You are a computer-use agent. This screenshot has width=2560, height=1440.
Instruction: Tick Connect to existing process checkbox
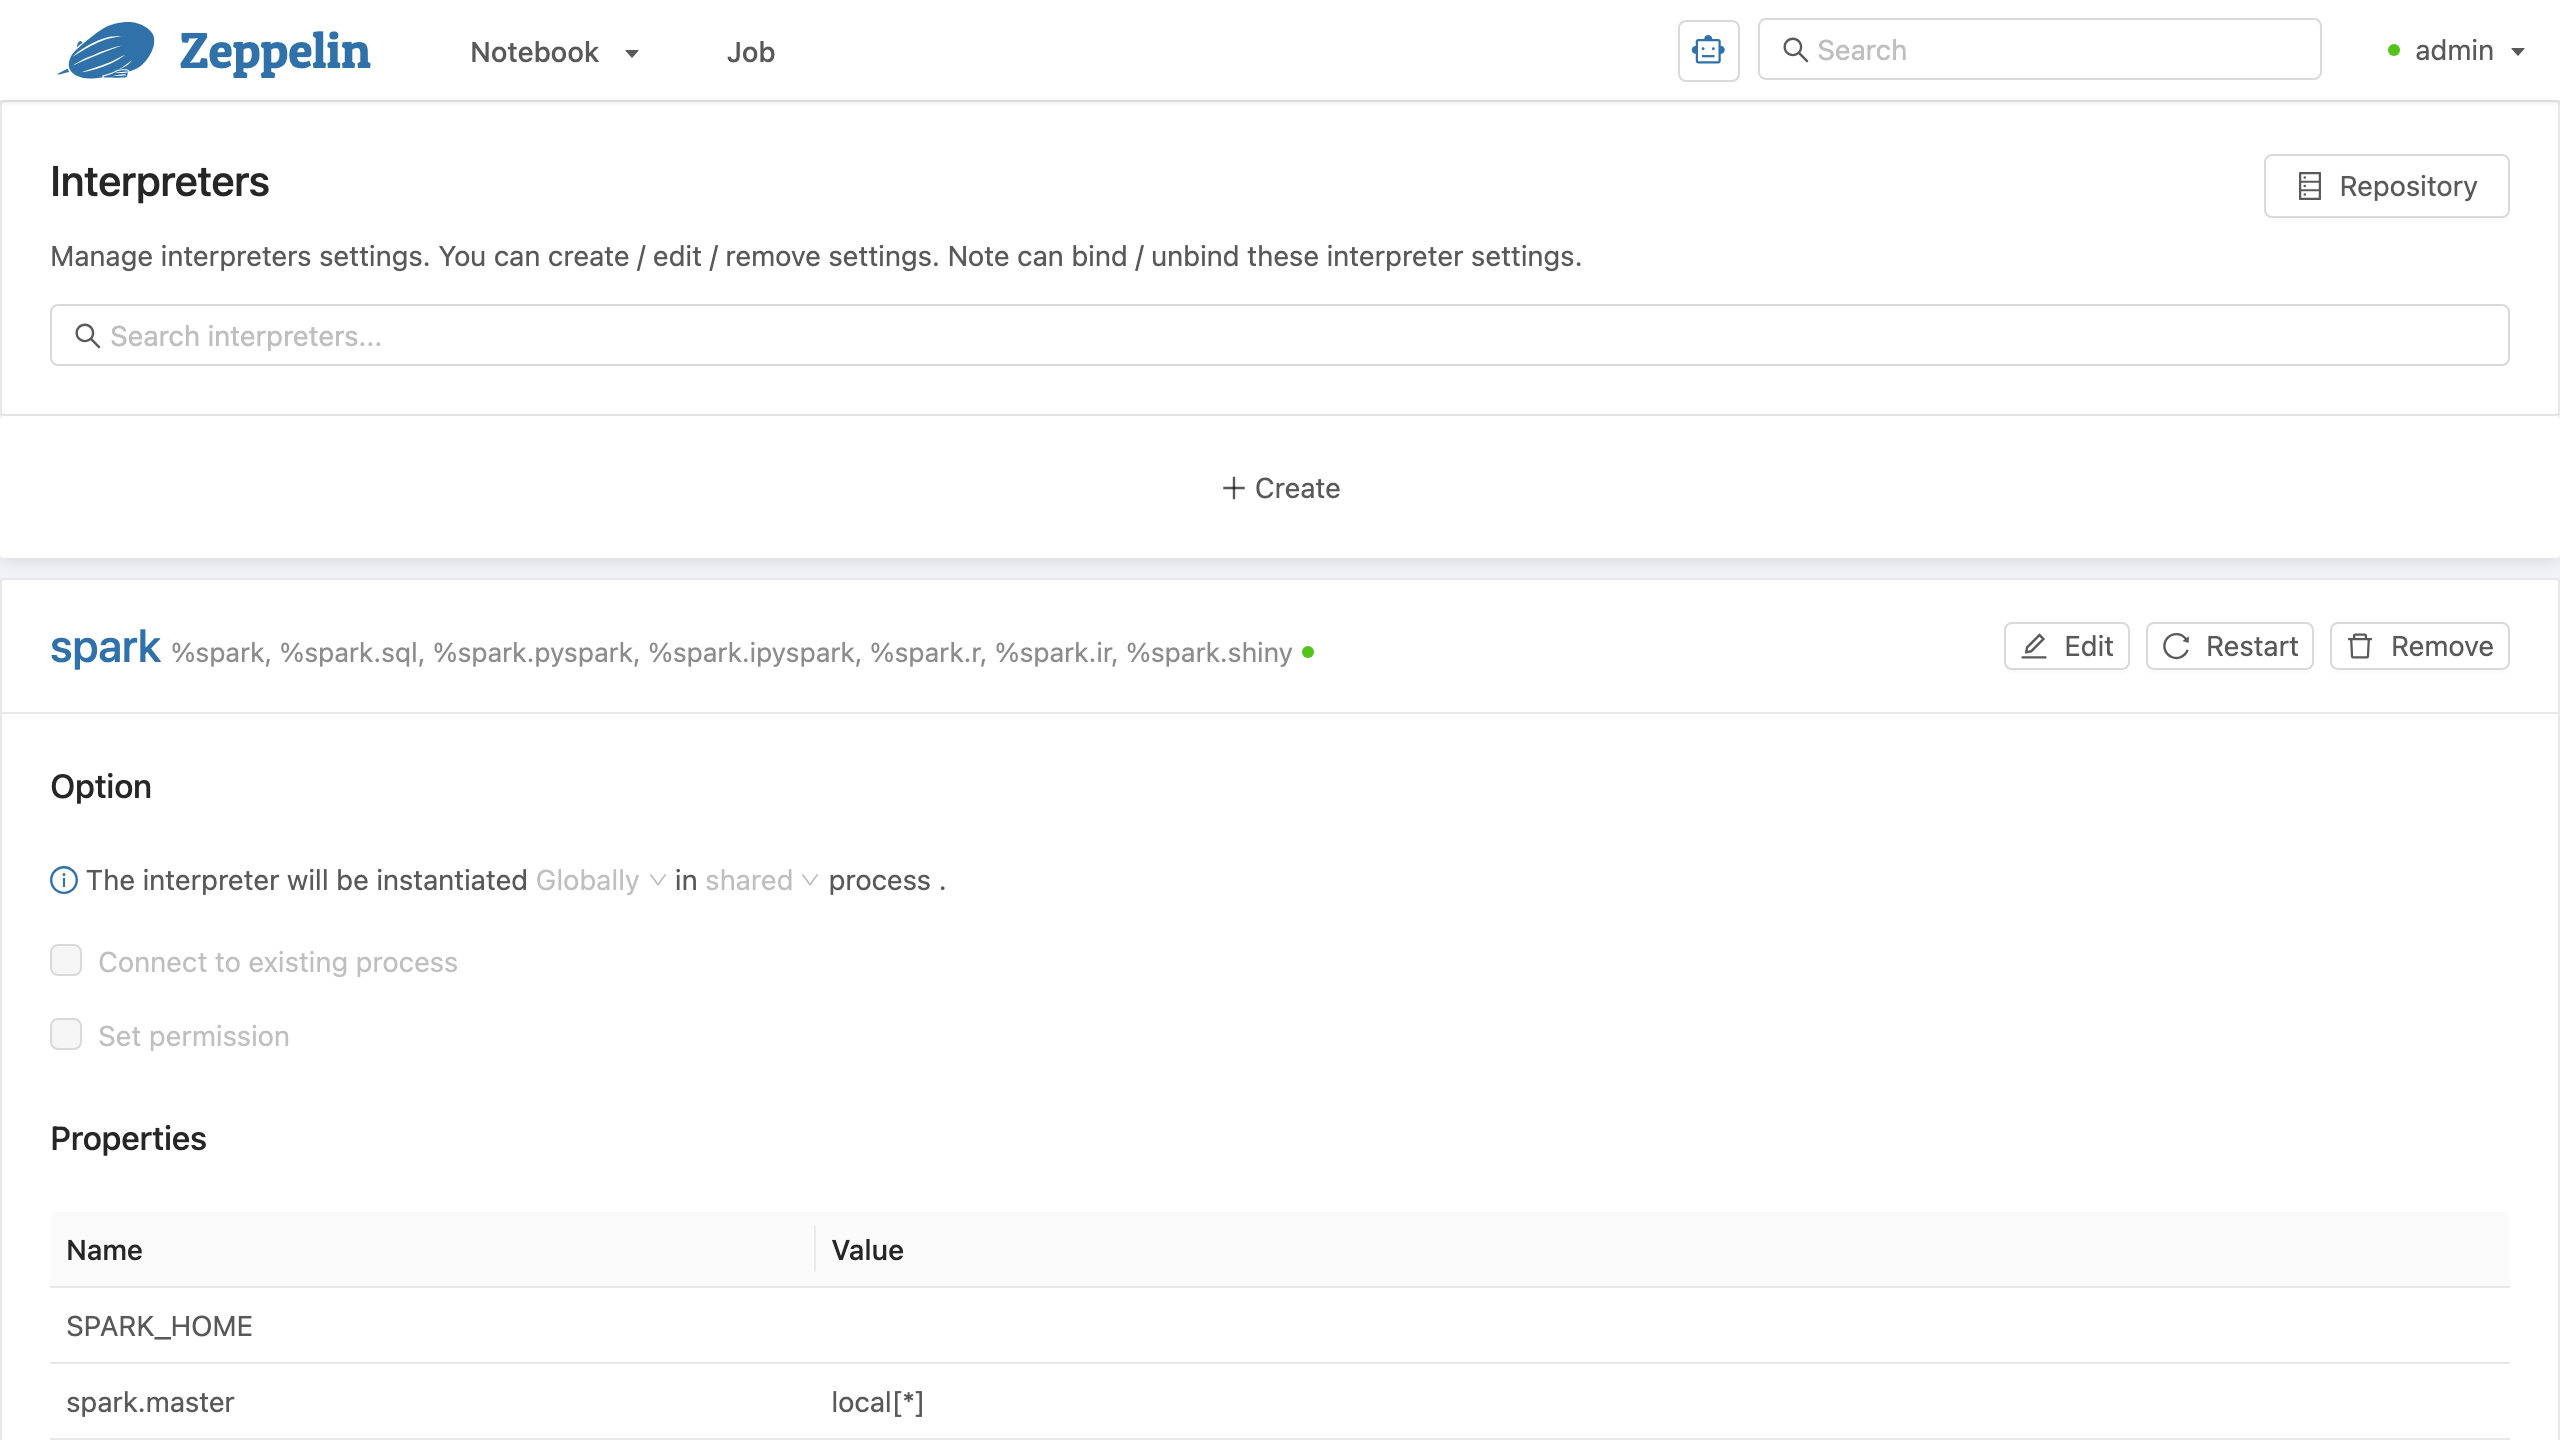click(66, 961)
